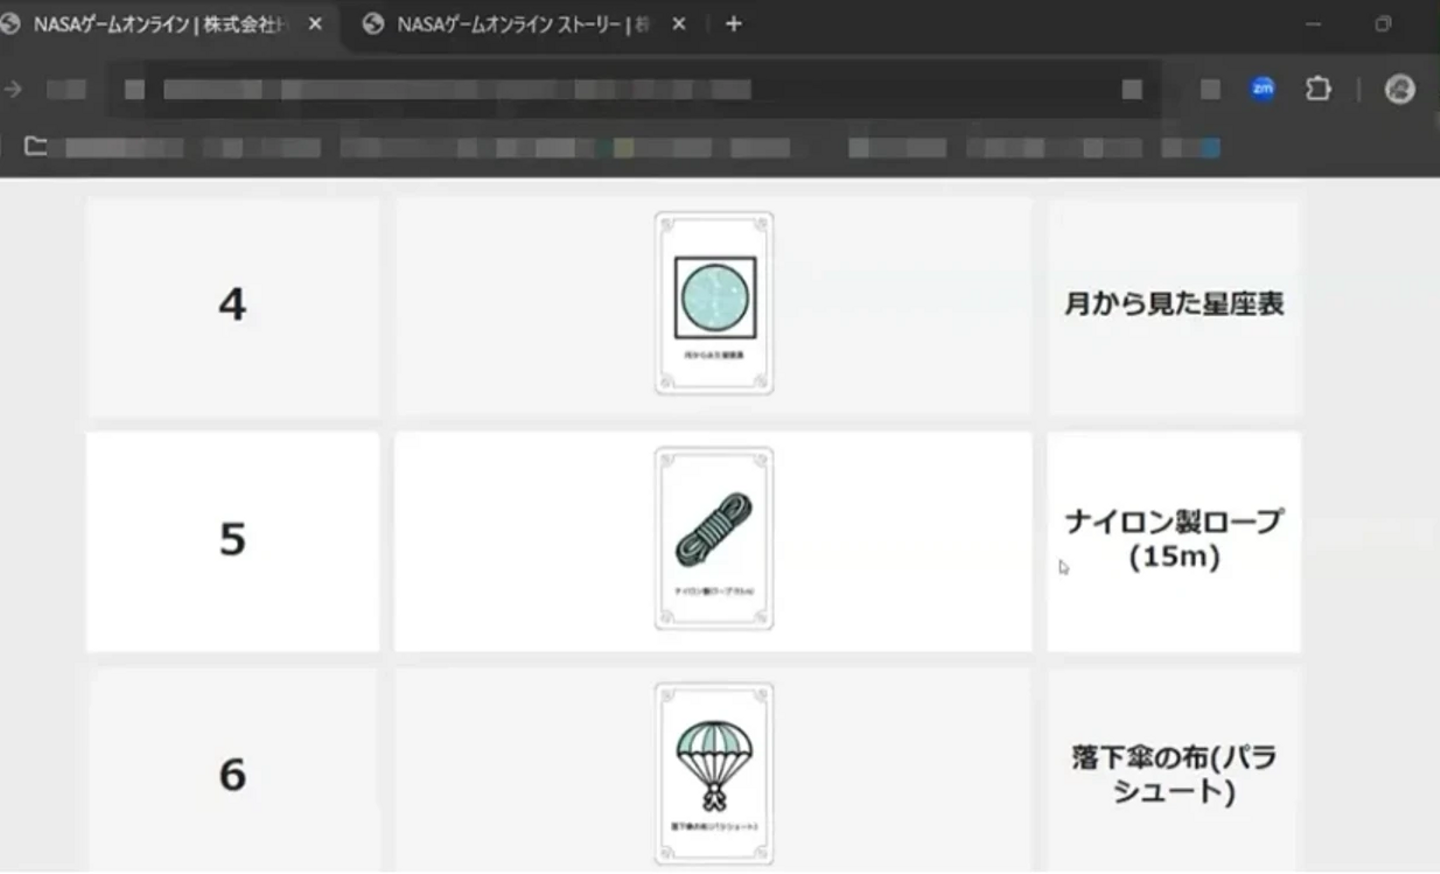1440x874 pixels.
Task: Click the rank number 6
Action: (x=232, y=775)
